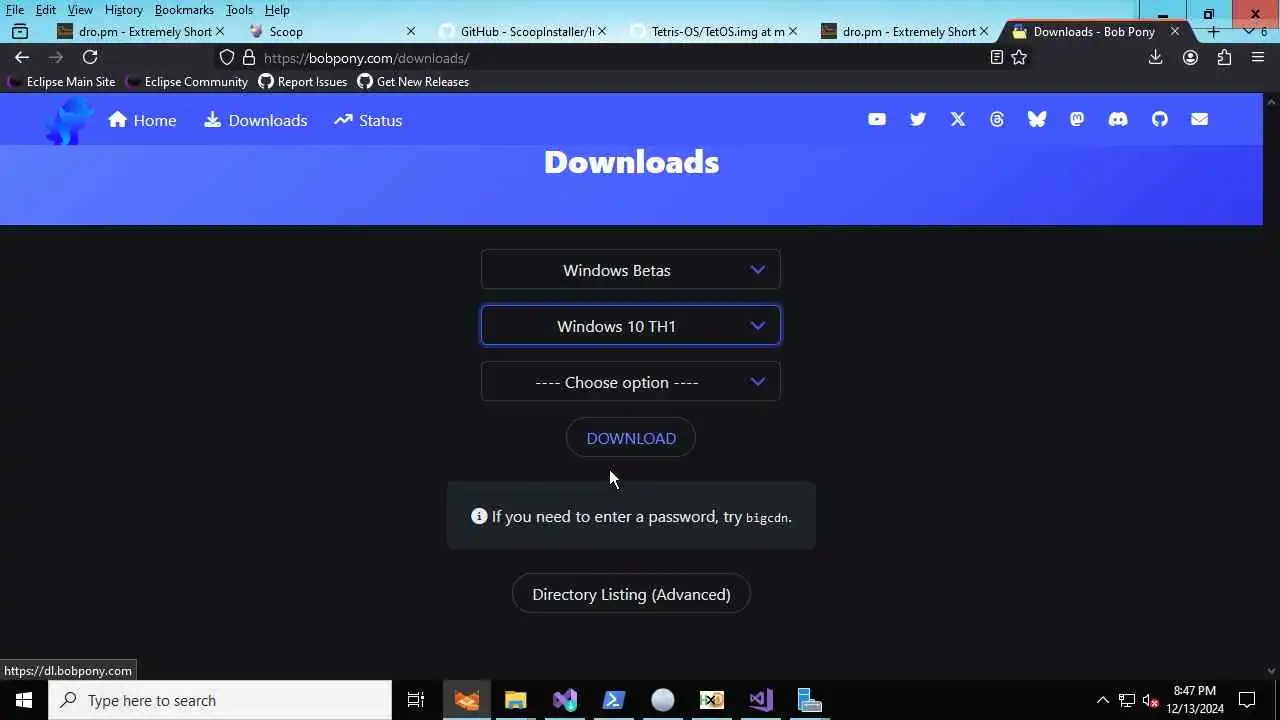Open the Threads icon link
Viewport: 1280px width, 720px height.
997,120
